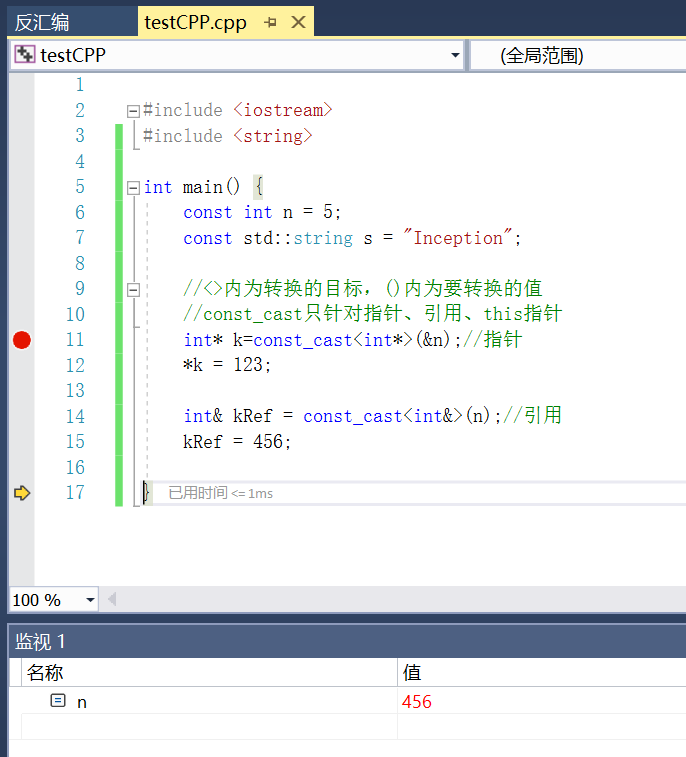Click const_cast<int&> on line 14
This screenshot has height=757, width=686.
pyautogui.click(x=383, y=416)
